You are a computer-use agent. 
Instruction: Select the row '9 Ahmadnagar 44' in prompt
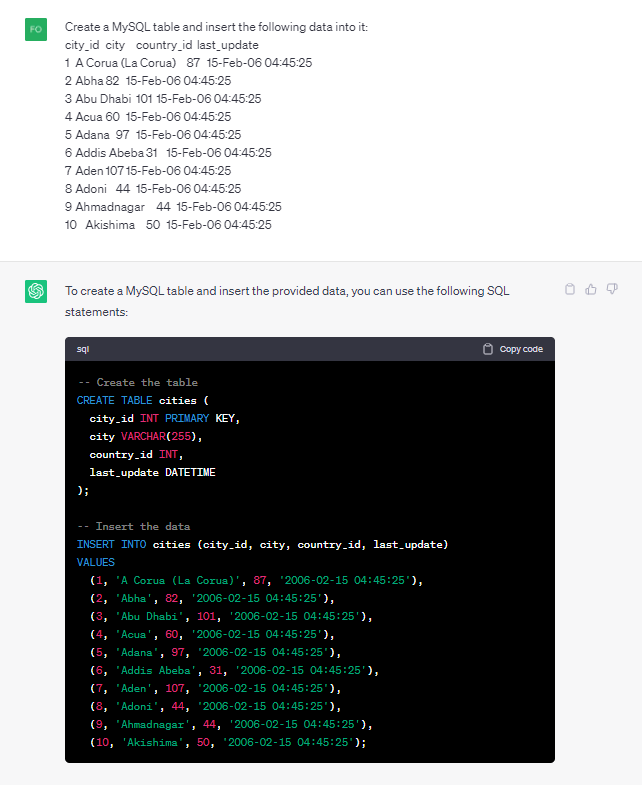[x=173, y=207]
